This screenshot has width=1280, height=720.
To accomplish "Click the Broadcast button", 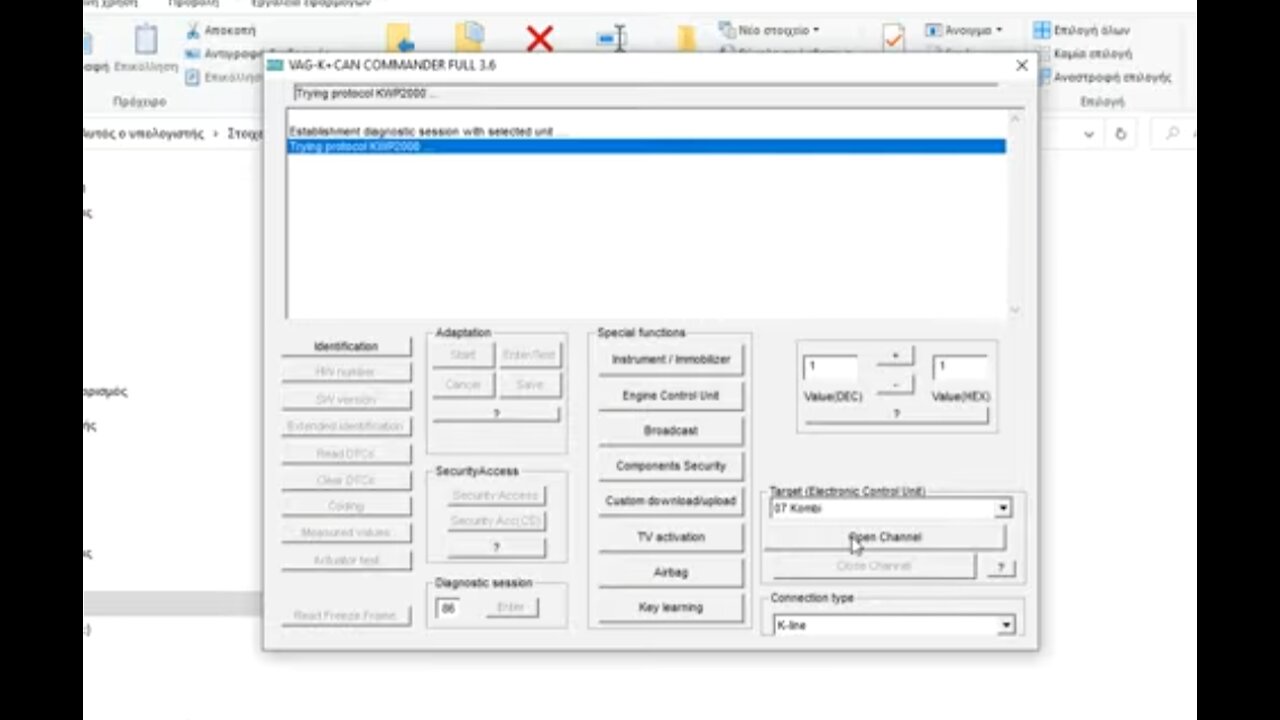I will 671,431.
